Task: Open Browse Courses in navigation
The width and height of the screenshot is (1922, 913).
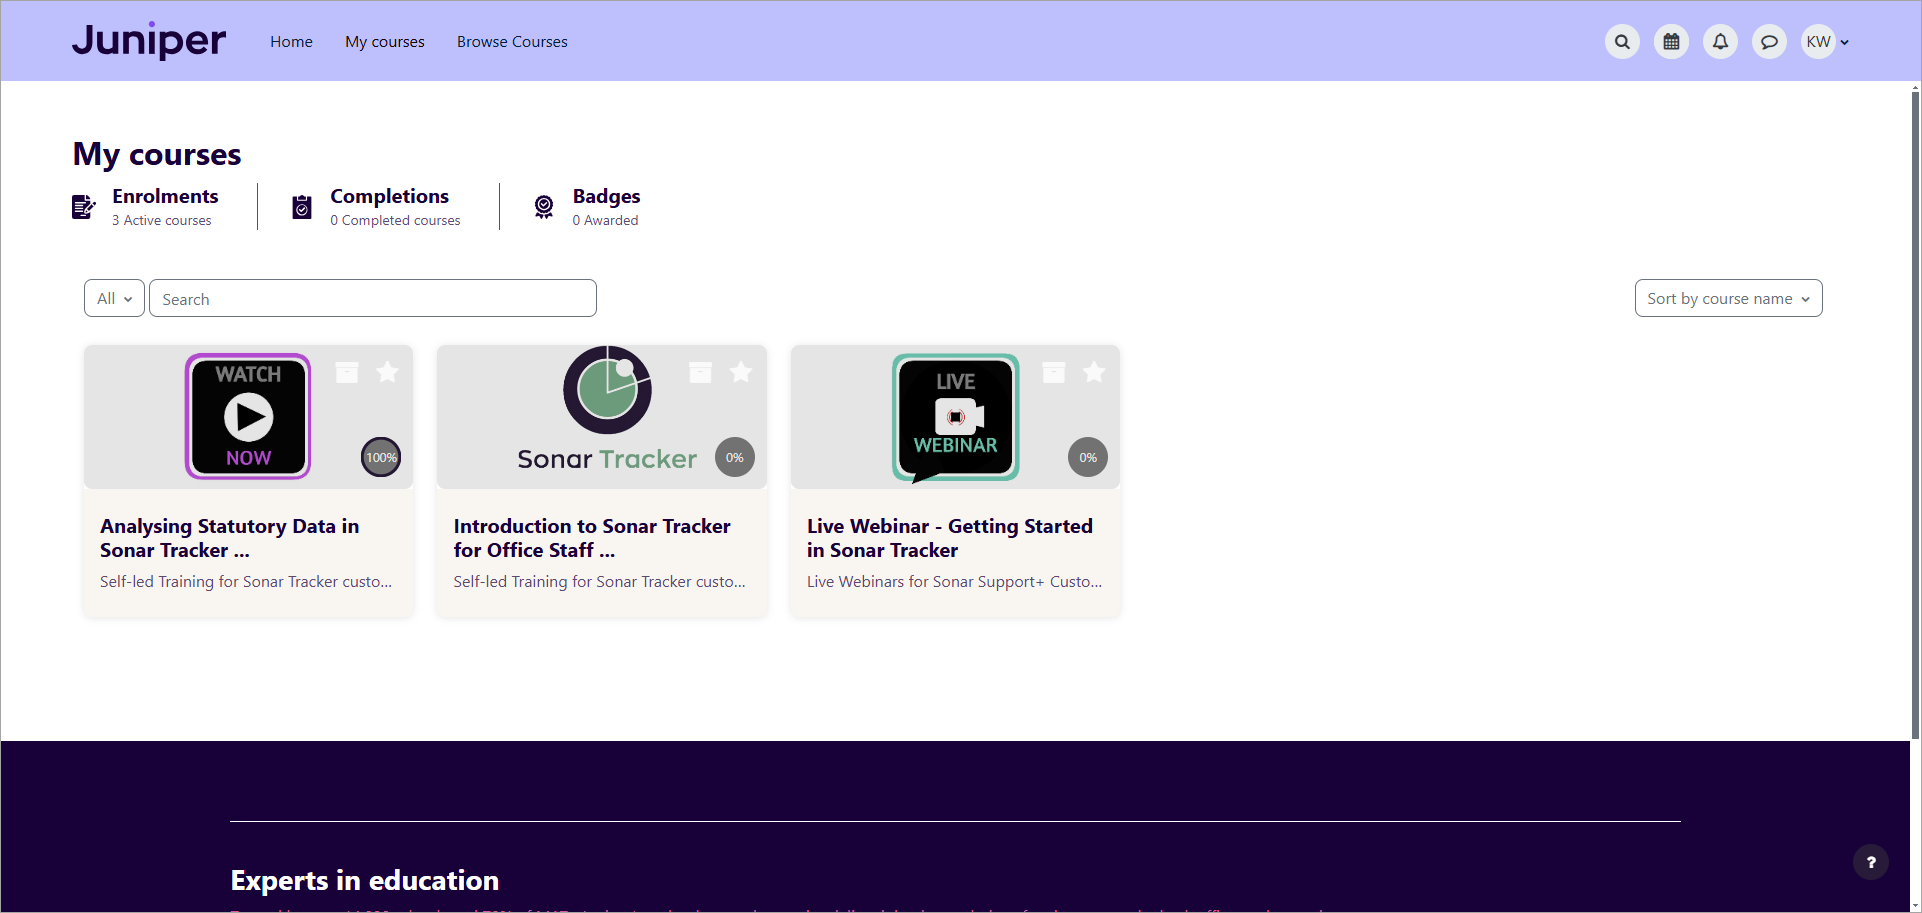Action: coord(512,42)
